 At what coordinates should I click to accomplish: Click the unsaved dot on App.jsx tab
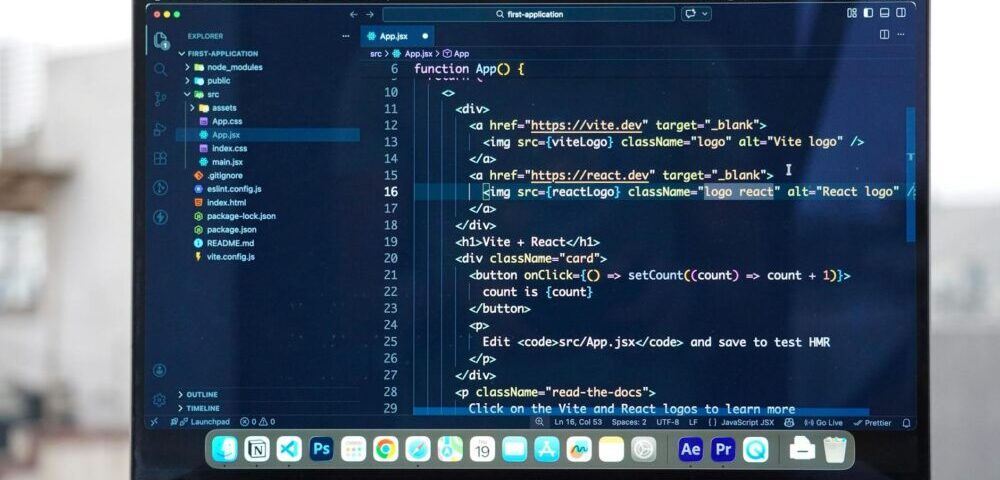click(425, 36)
